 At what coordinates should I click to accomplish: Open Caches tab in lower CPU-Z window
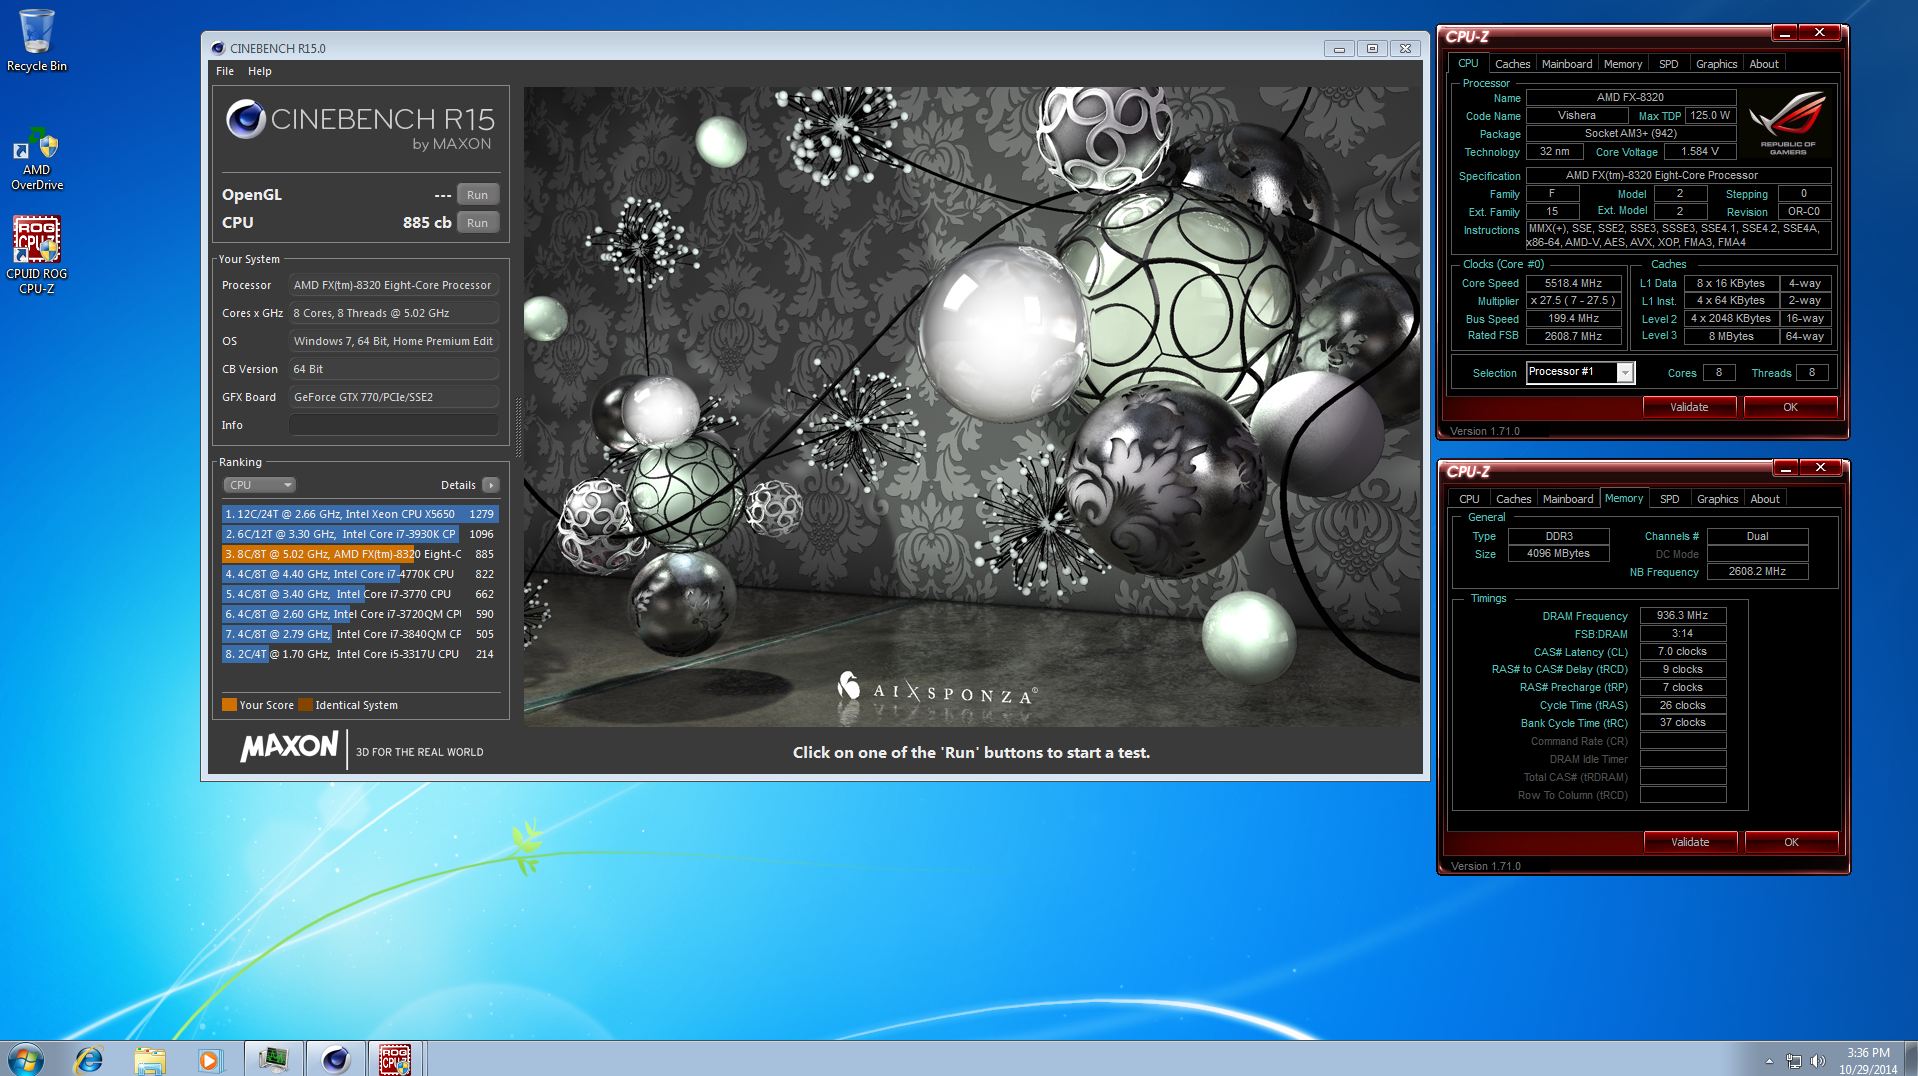(x=1513, y=499)
